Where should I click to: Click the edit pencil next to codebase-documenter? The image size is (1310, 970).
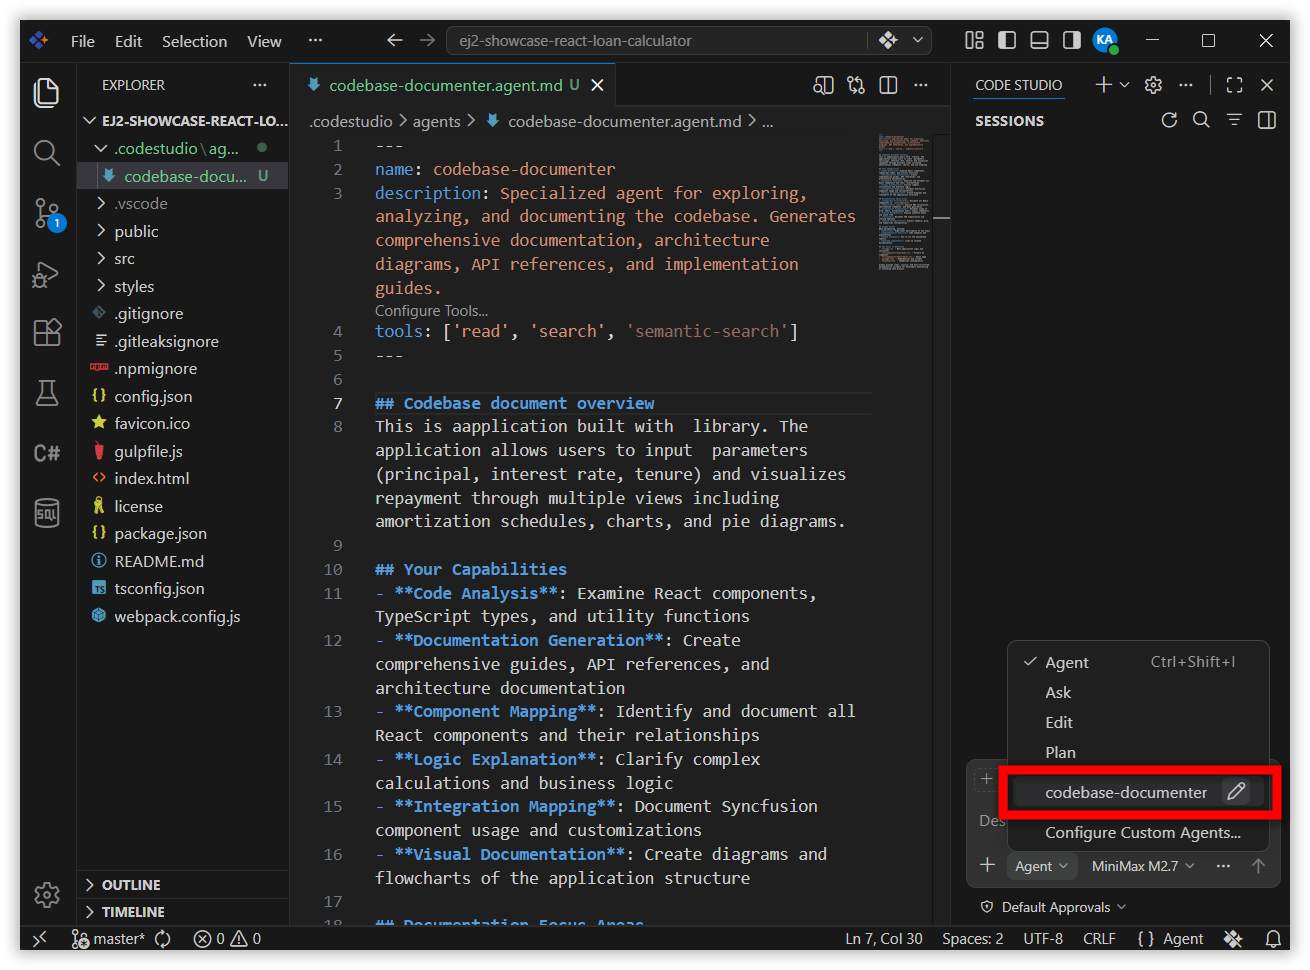[x=1236, y=792]
